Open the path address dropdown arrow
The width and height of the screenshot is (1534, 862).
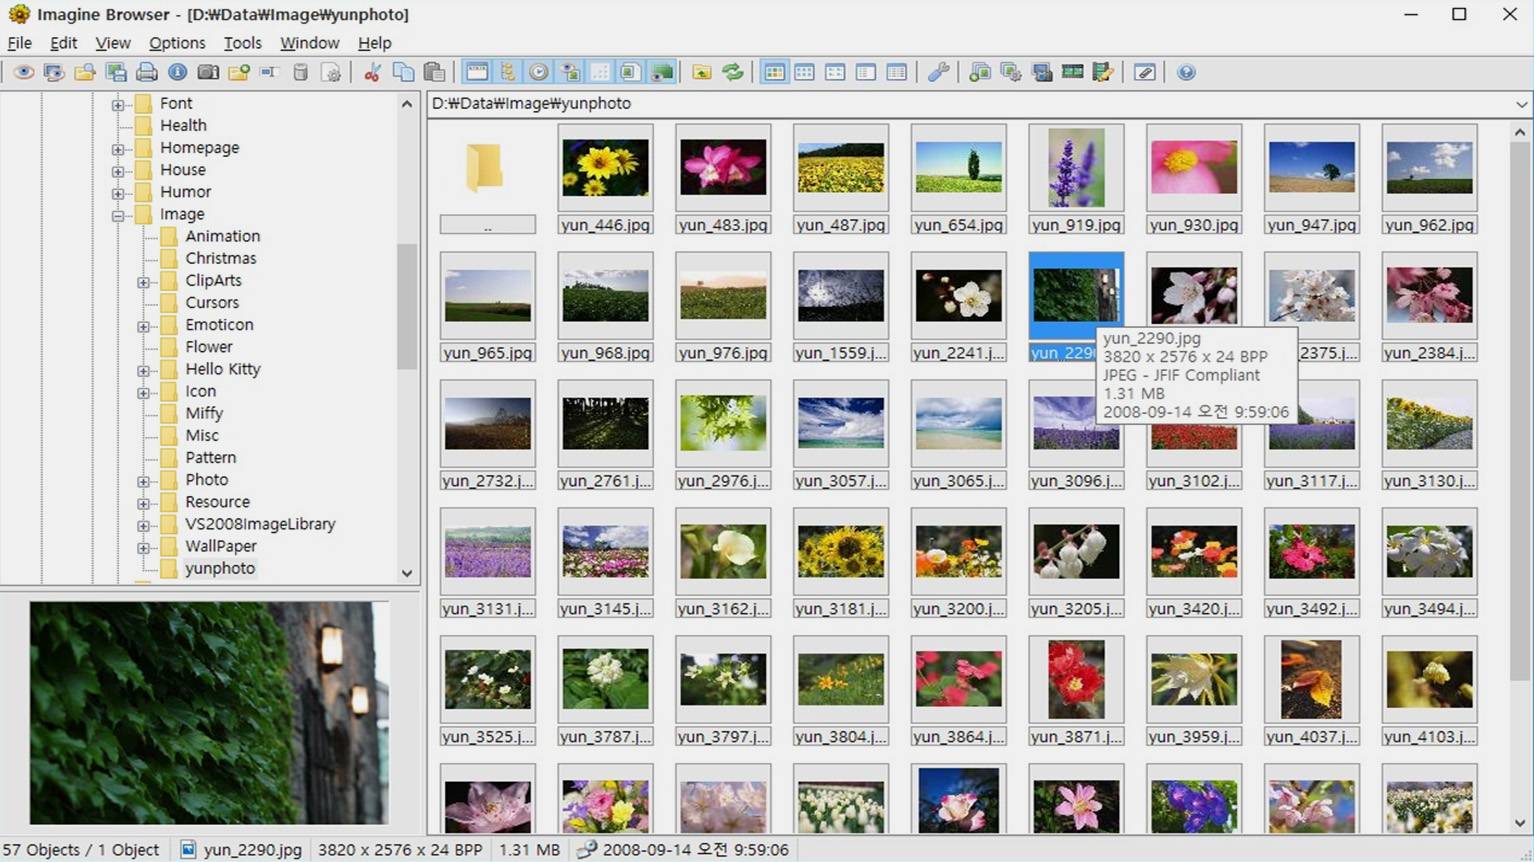[x=1521, y=104]
